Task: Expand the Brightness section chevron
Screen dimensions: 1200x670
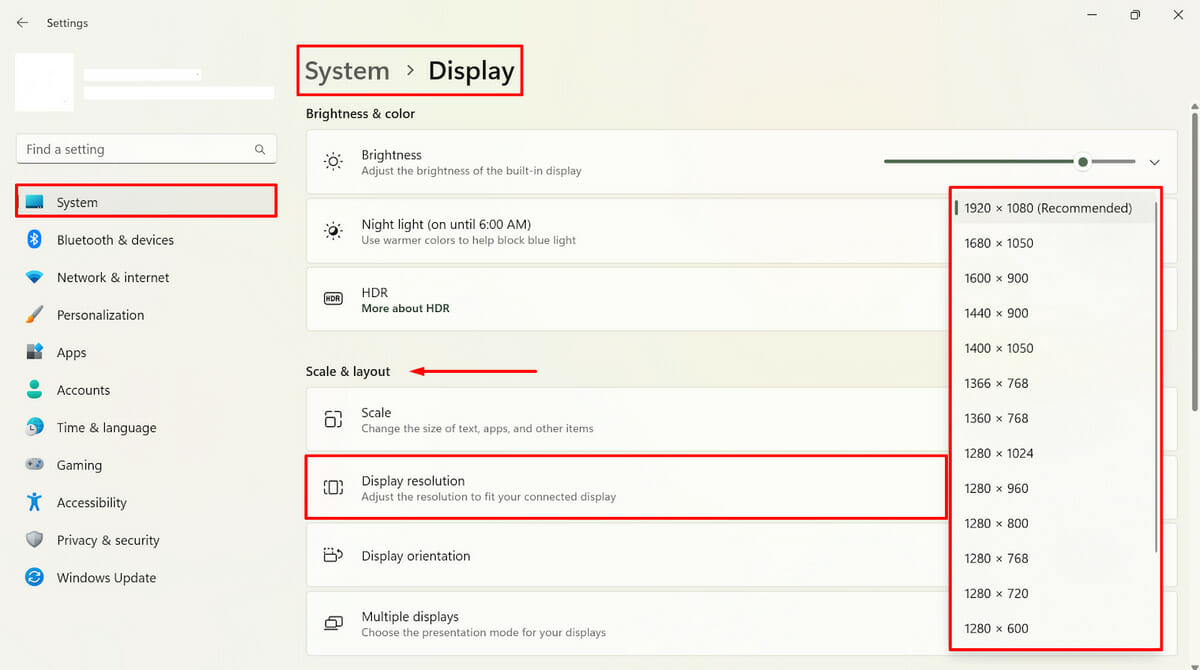Action: [1155, 162]
